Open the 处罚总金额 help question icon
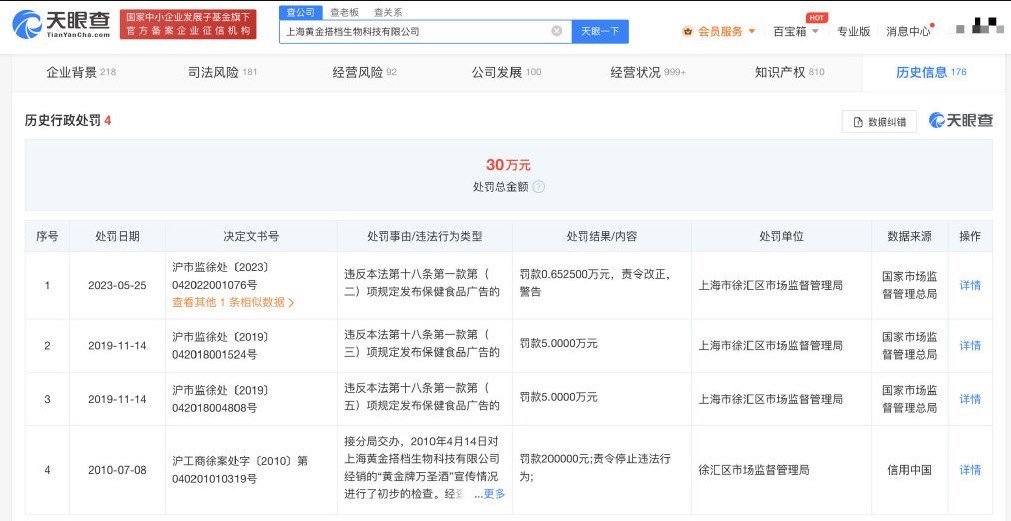Screen dimensions: 1011x521 tap(539, 187)
